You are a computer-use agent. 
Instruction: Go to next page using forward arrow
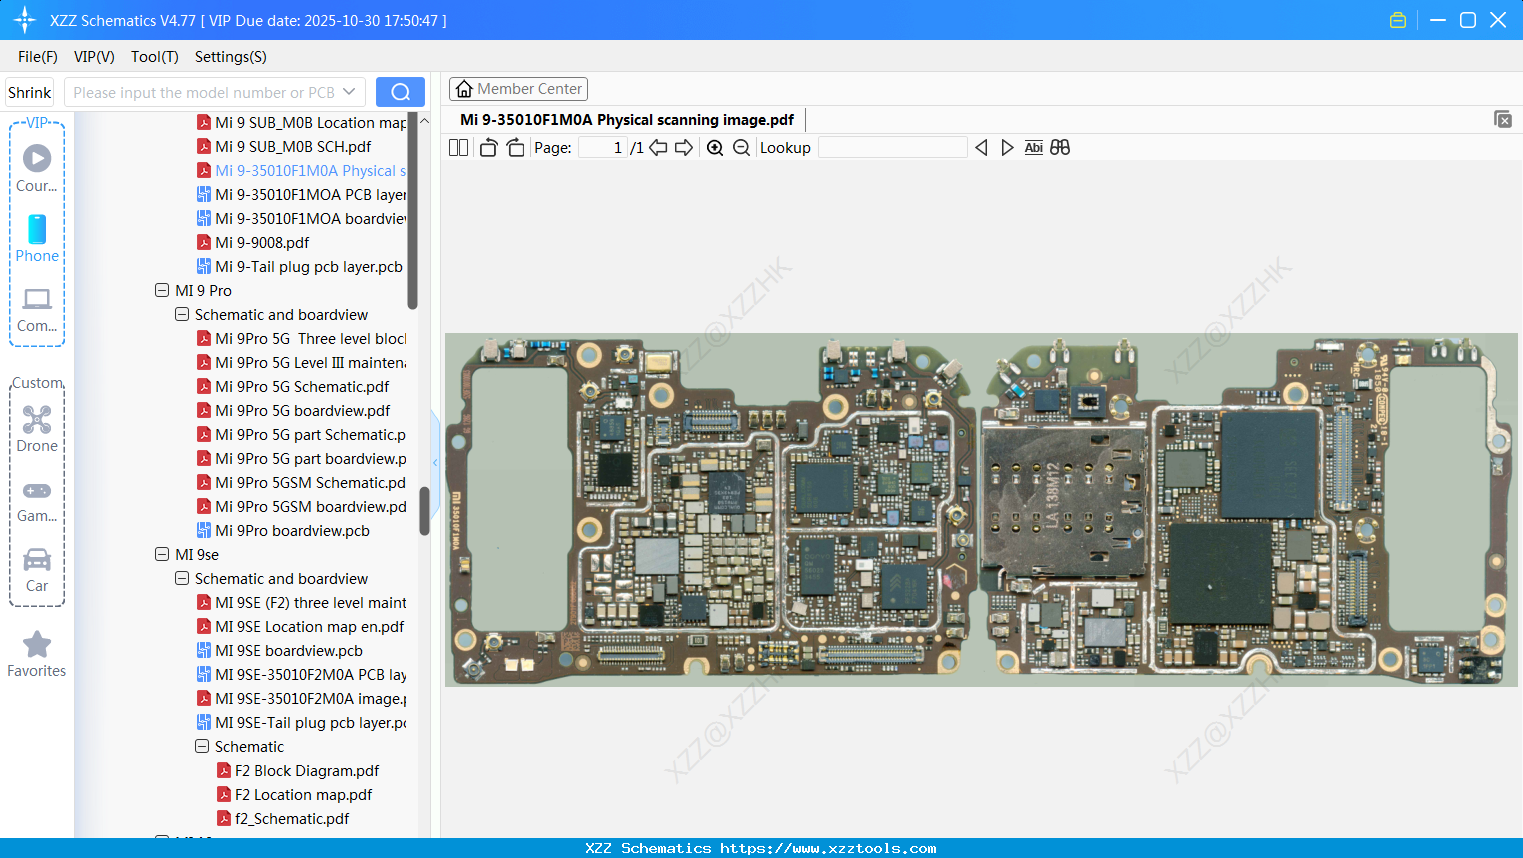point(684,147)
